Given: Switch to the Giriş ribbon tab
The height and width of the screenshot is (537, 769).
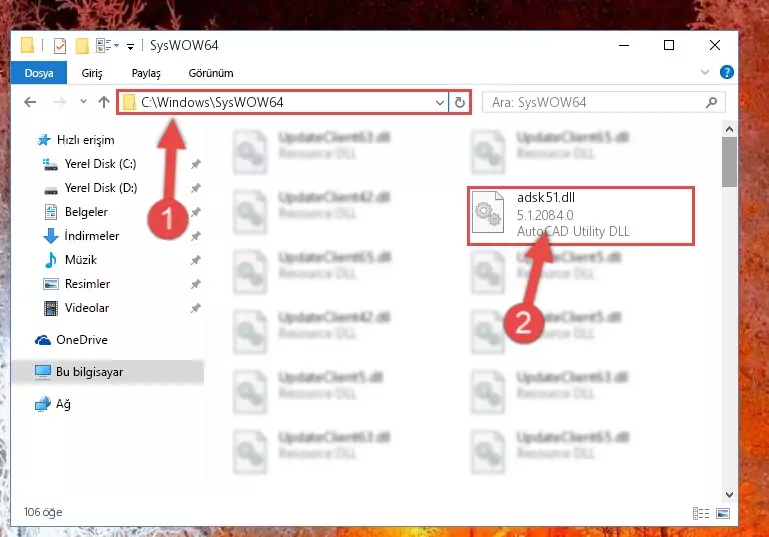Looking at the screenshot, I should pyautogui.click(x=92, y=73).
